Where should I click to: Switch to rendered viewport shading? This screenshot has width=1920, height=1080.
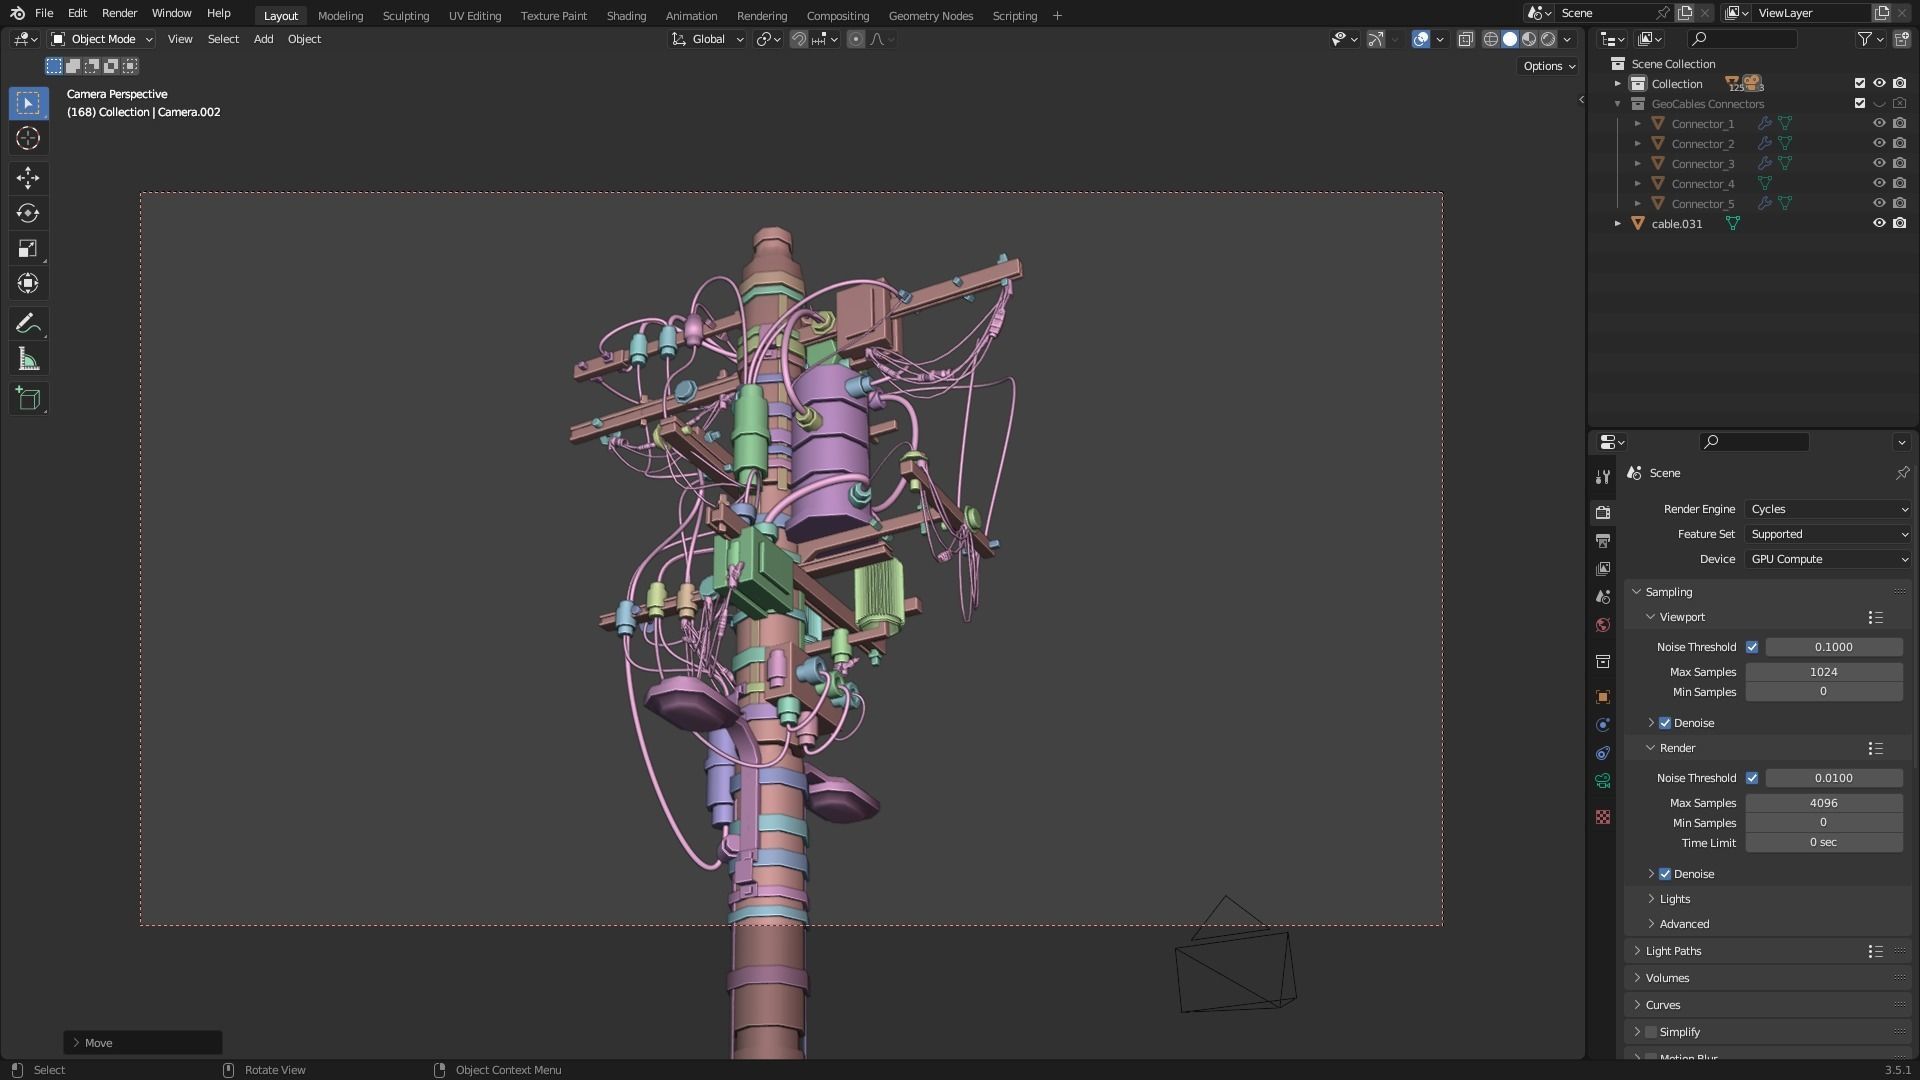(x=1548, y=39)
